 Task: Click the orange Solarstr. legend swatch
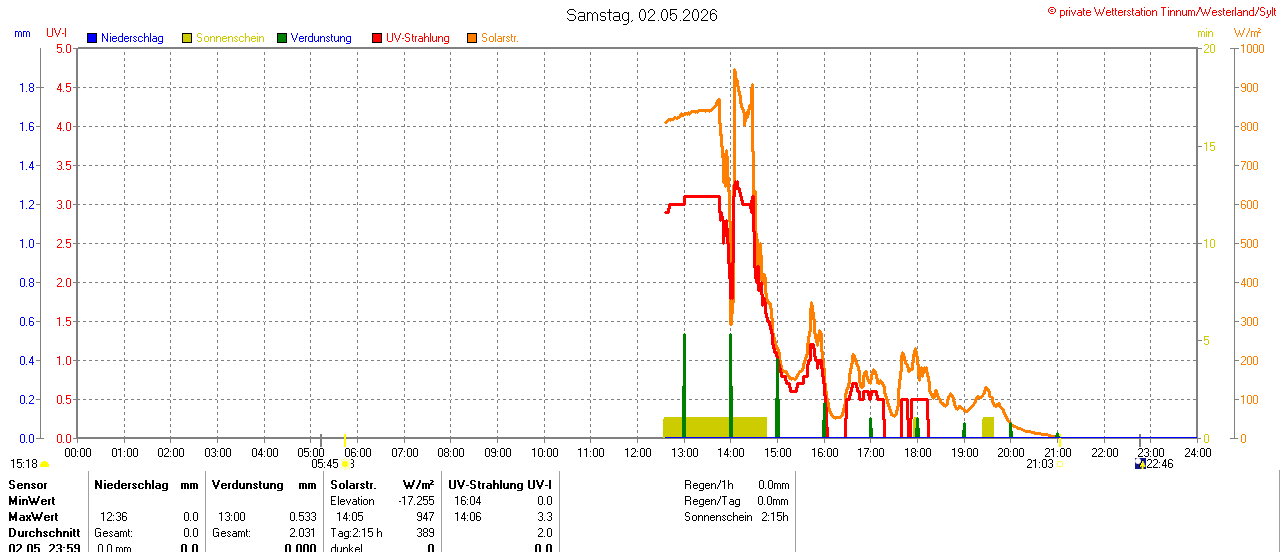coord(472,38)
